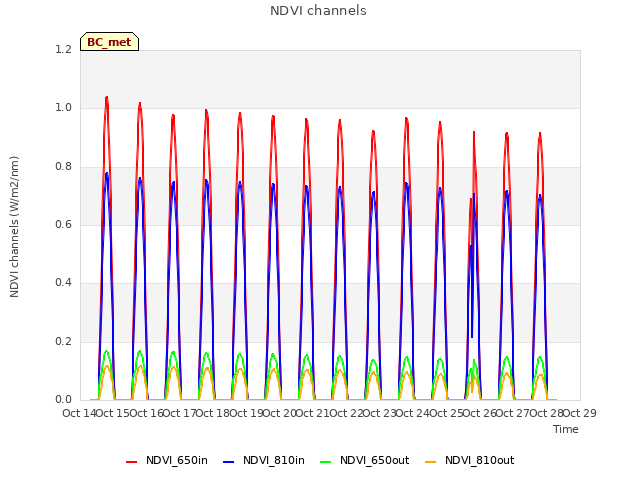Click the 0.0 y-axis tick label

click(x=63, y=399)
